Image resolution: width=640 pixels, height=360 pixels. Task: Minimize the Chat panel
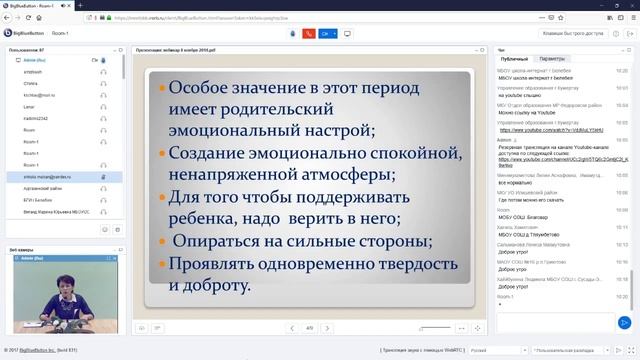click(x=622, y=50)
